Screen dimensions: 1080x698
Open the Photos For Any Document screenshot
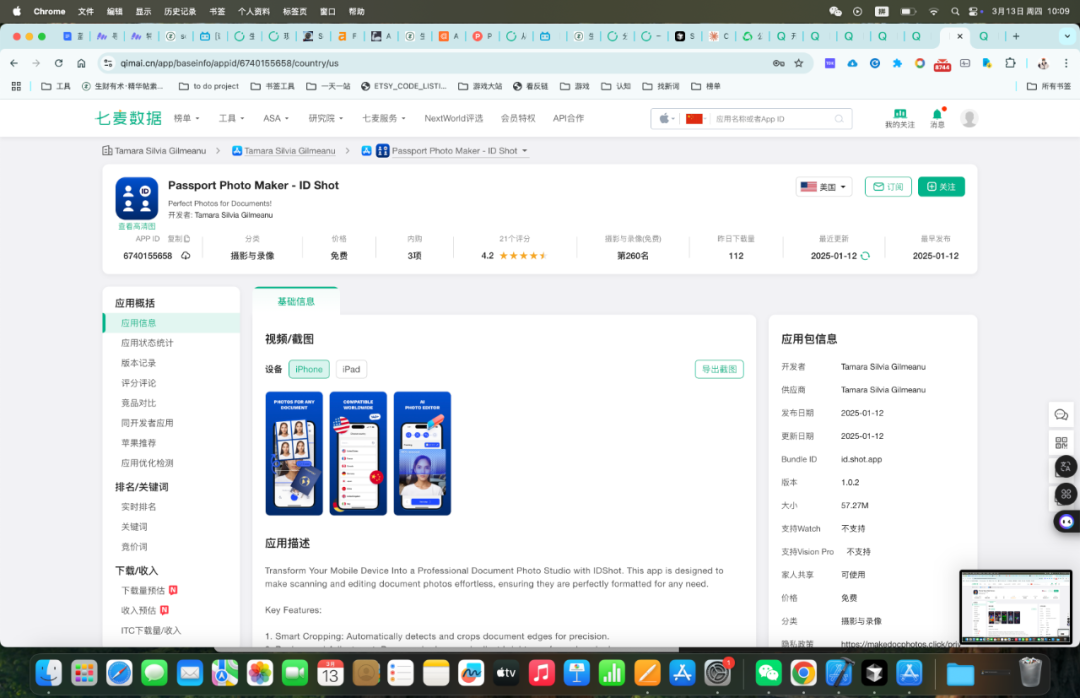294,453
